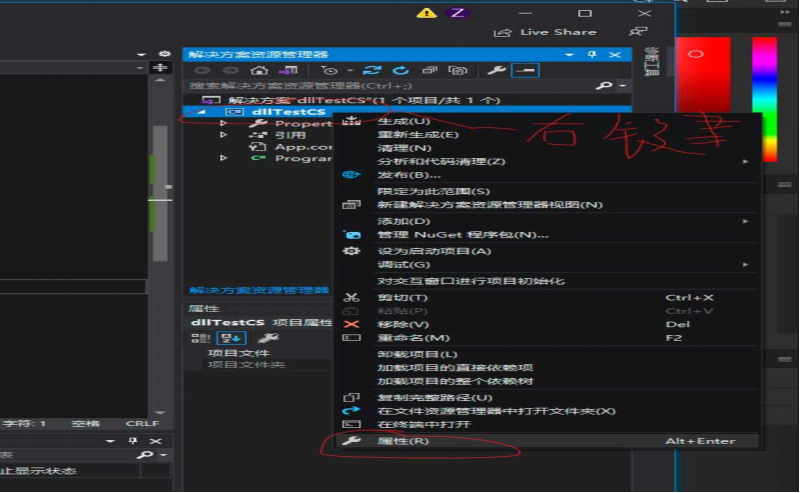The width and height of the screenshot is (800, 493).
Task: Choose 在文件资源管理器中打开文件夹(X)
Action: click(548, 411)
